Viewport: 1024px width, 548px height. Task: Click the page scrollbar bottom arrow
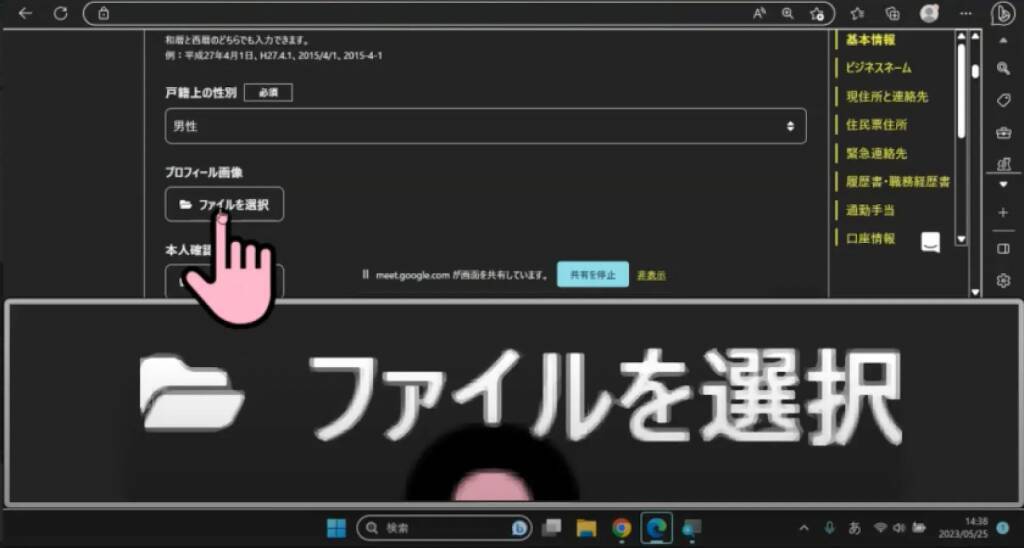(x=976, y=292)
